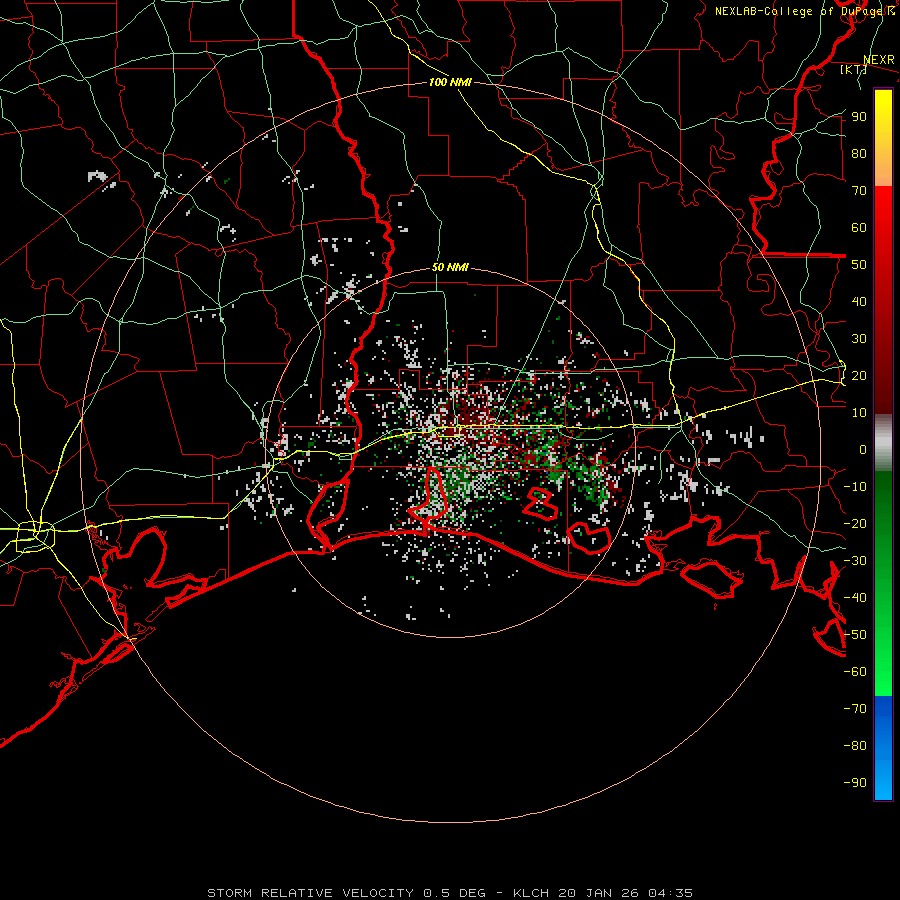Screen dimensions: 900x900
Task: Pick the blue segment of the color bar
Action: (883, 748)
